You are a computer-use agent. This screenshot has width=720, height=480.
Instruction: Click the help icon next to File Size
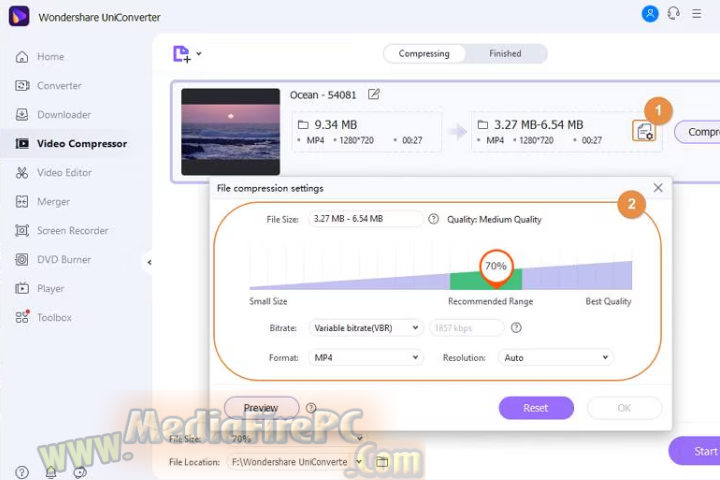pos(433,219)
